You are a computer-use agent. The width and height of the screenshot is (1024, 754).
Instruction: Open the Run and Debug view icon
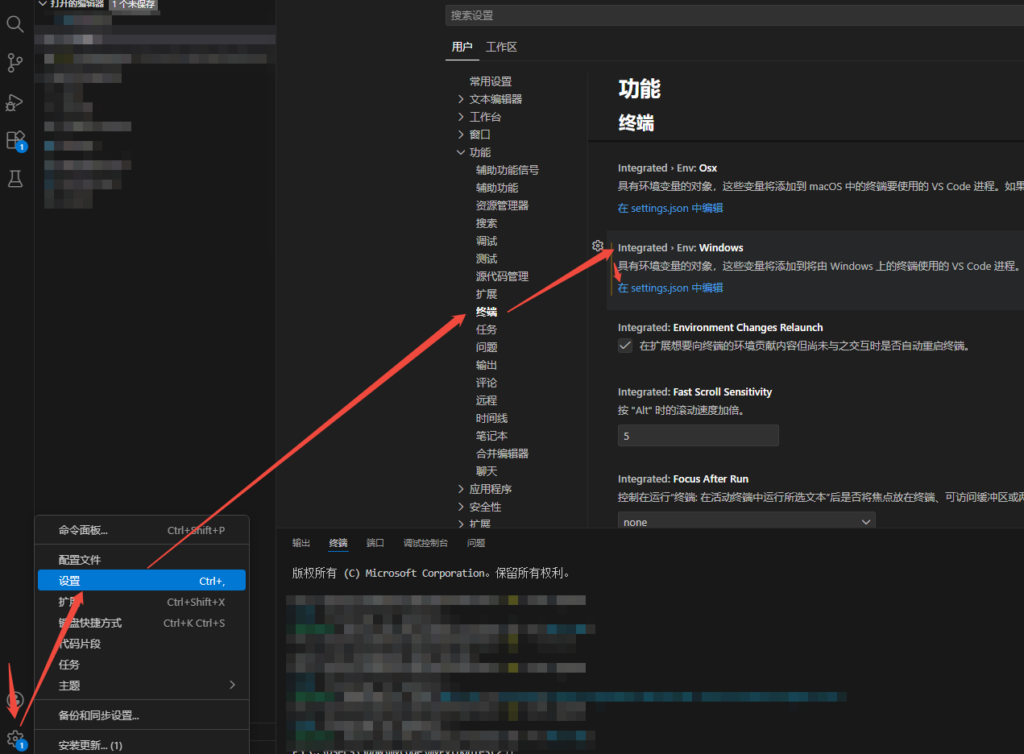point(15,102)
